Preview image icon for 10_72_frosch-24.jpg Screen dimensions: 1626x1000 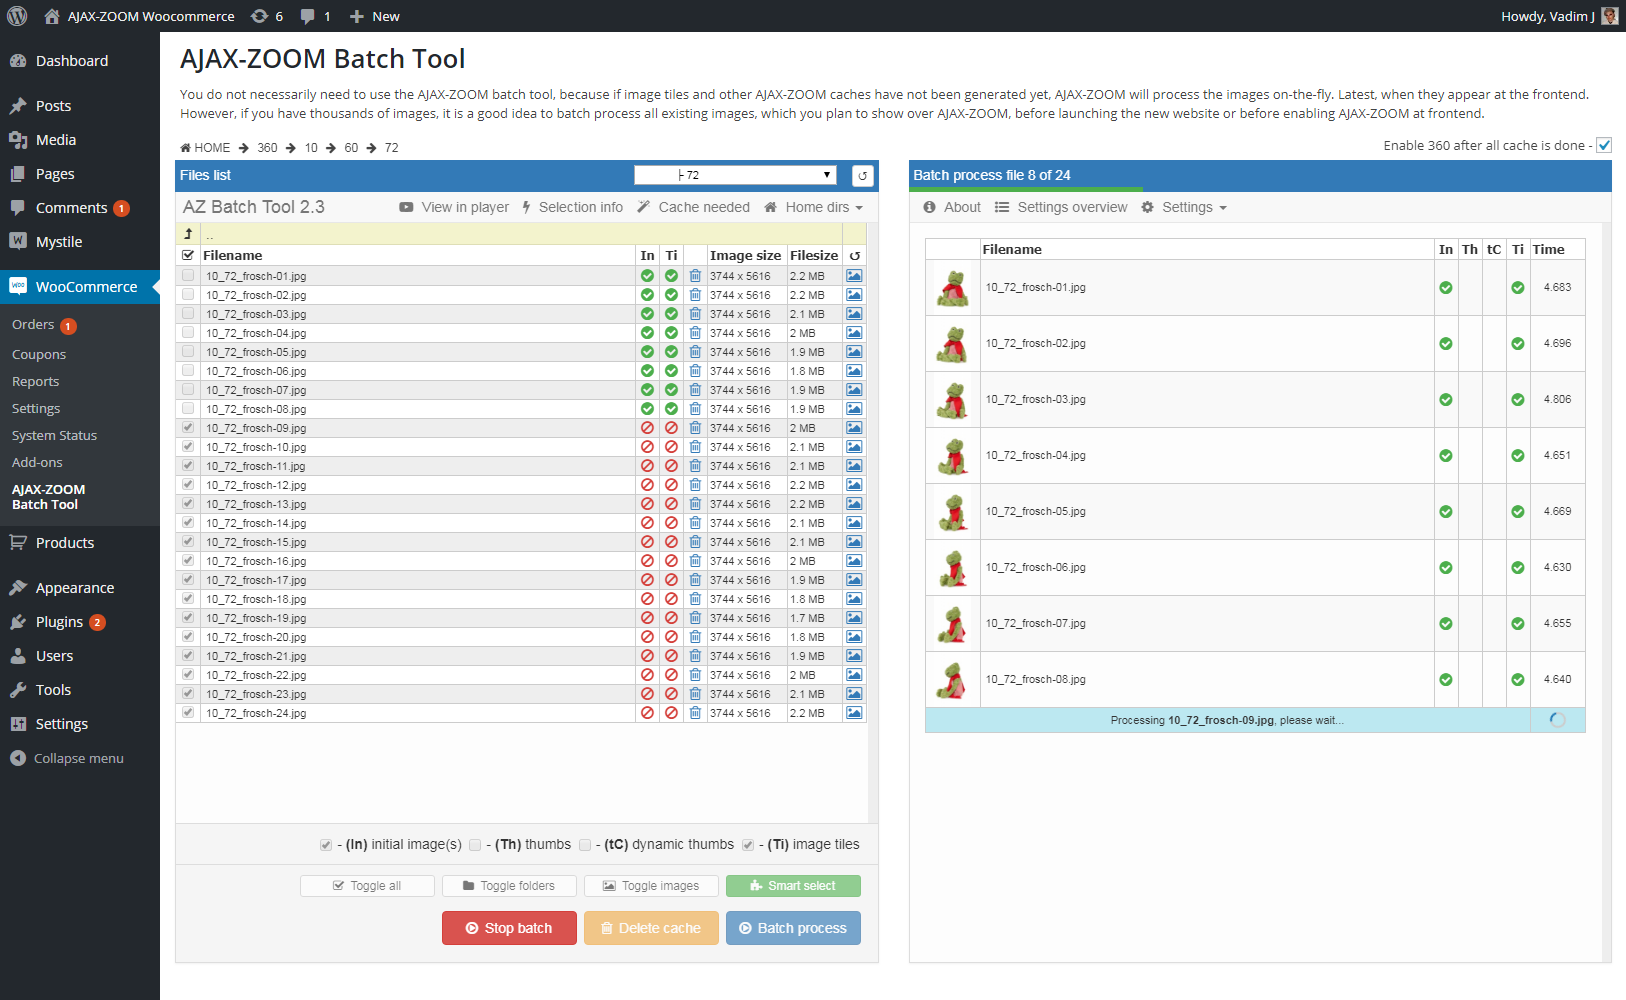pos(854,713)
